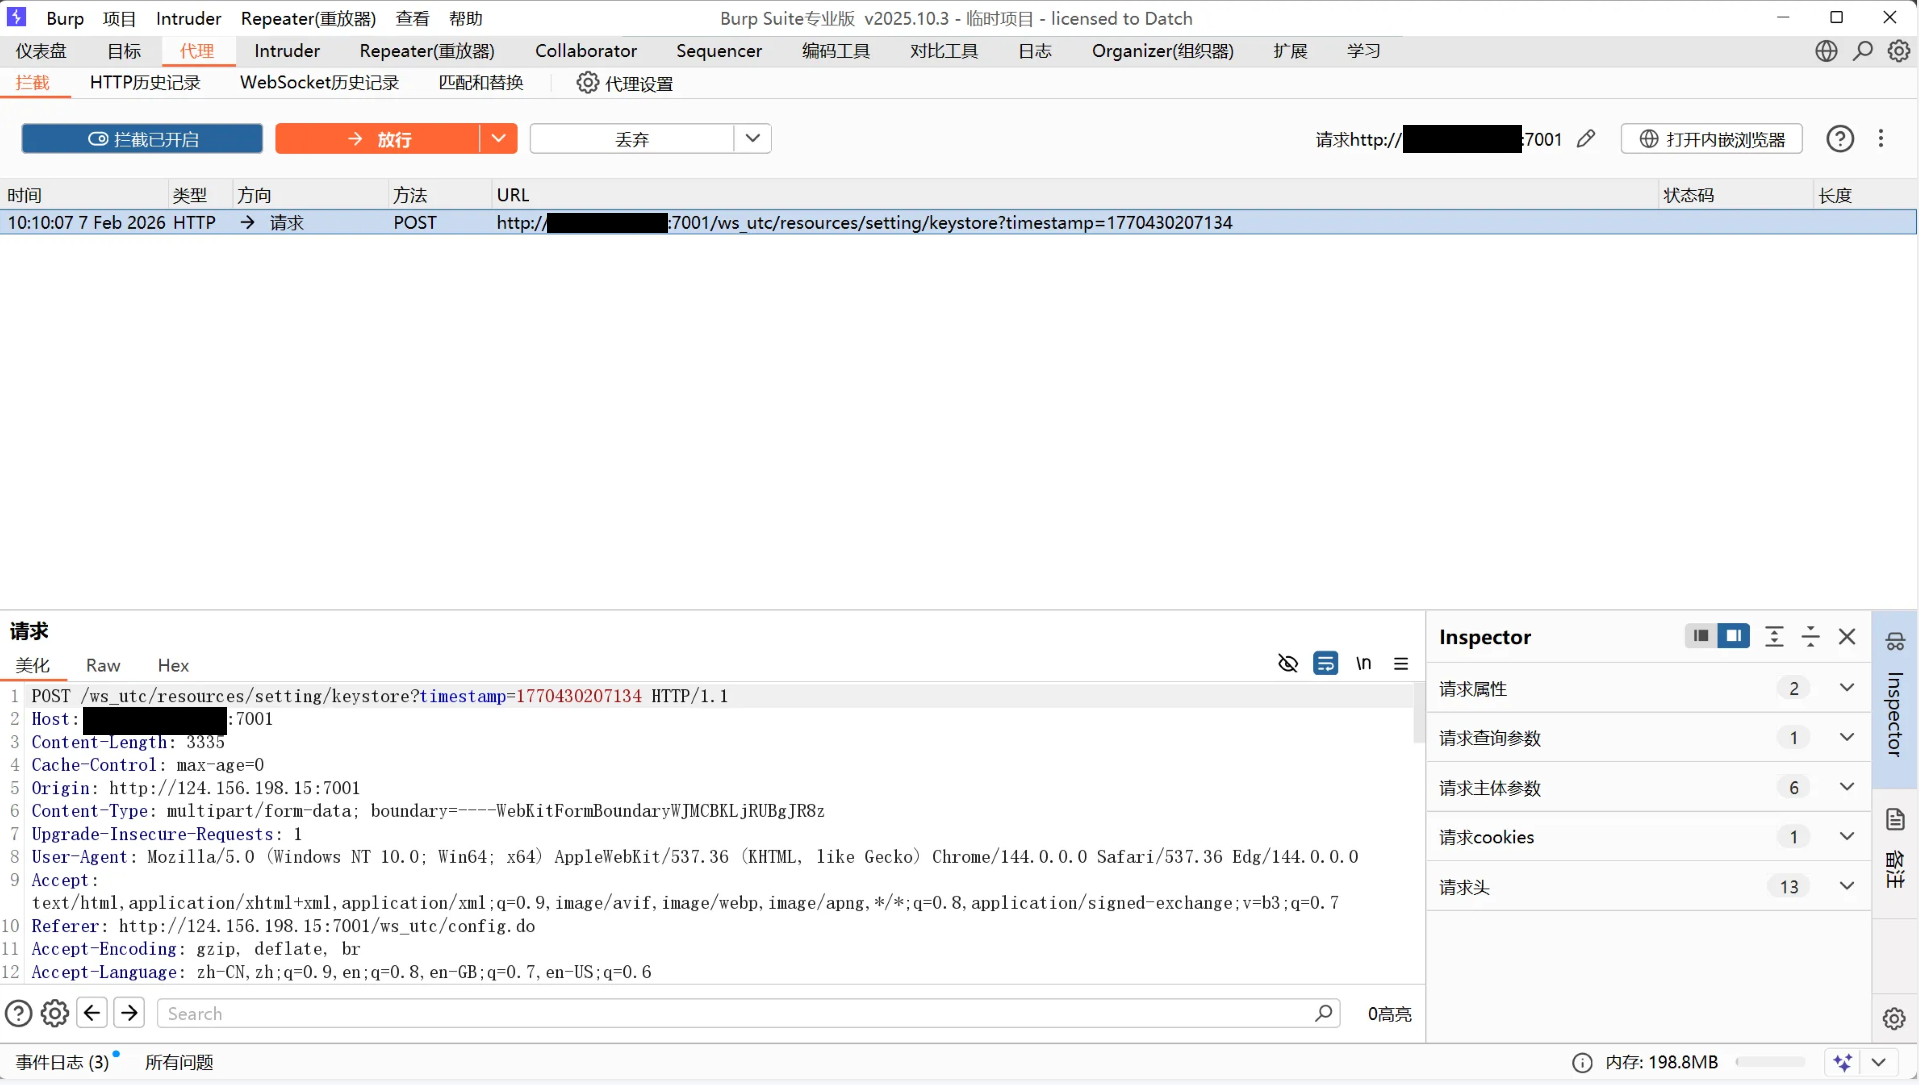Toggle intercept on button (拦截已开启)
Image resolution: width=1919 pixels, height=1085 pixels.
click(142, 139)
